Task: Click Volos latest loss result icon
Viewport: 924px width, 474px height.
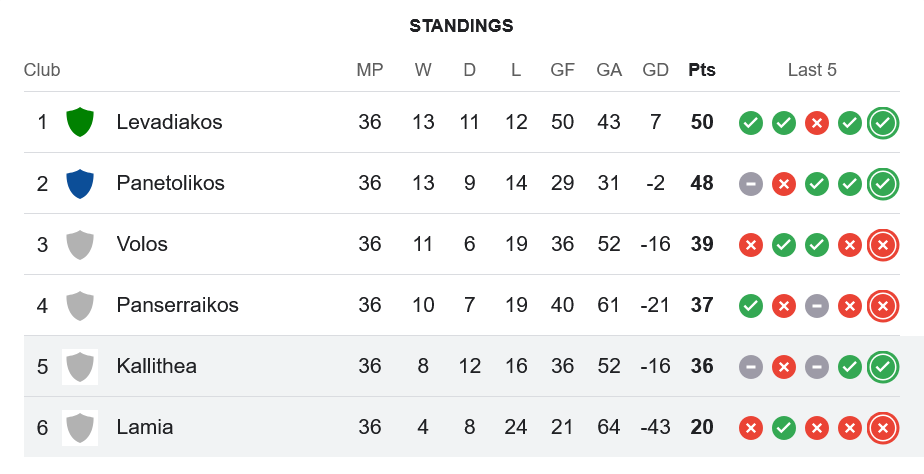Action: [882, 245]
